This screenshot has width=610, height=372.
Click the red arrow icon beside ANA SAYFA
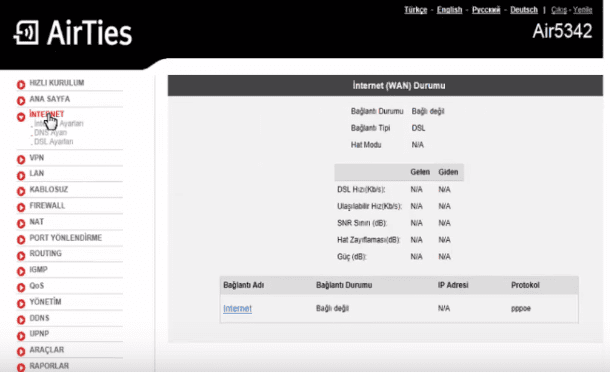point(21,100)
